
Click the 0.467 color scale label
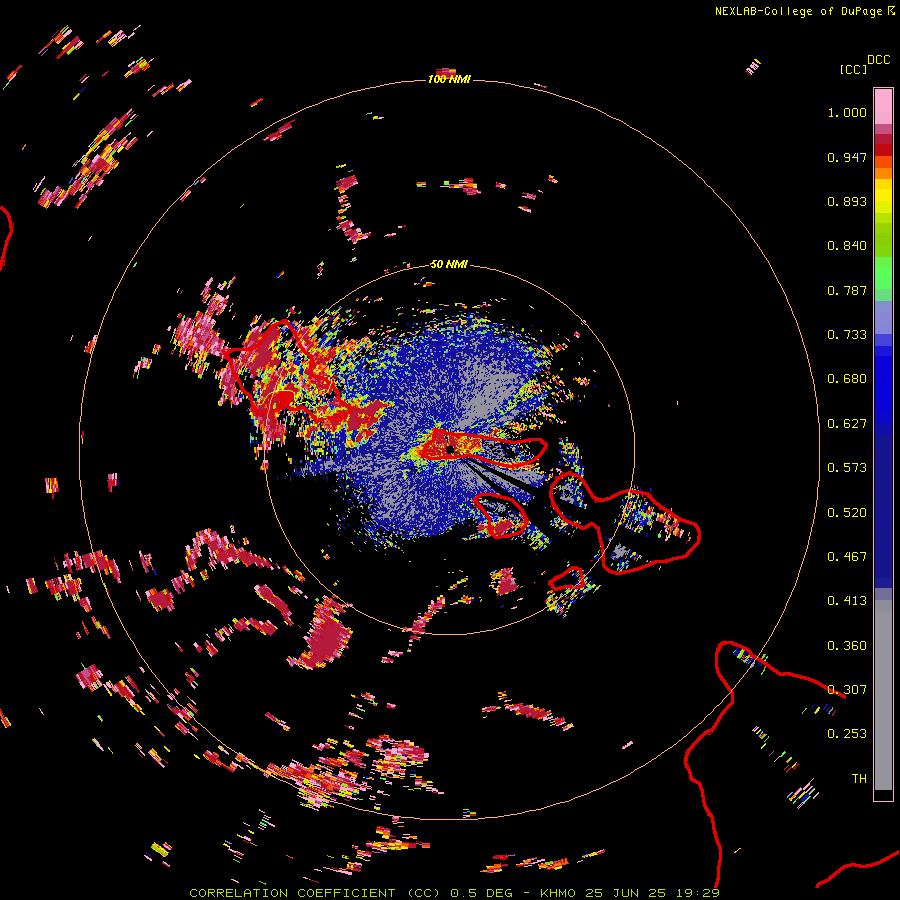pos(847,557)
